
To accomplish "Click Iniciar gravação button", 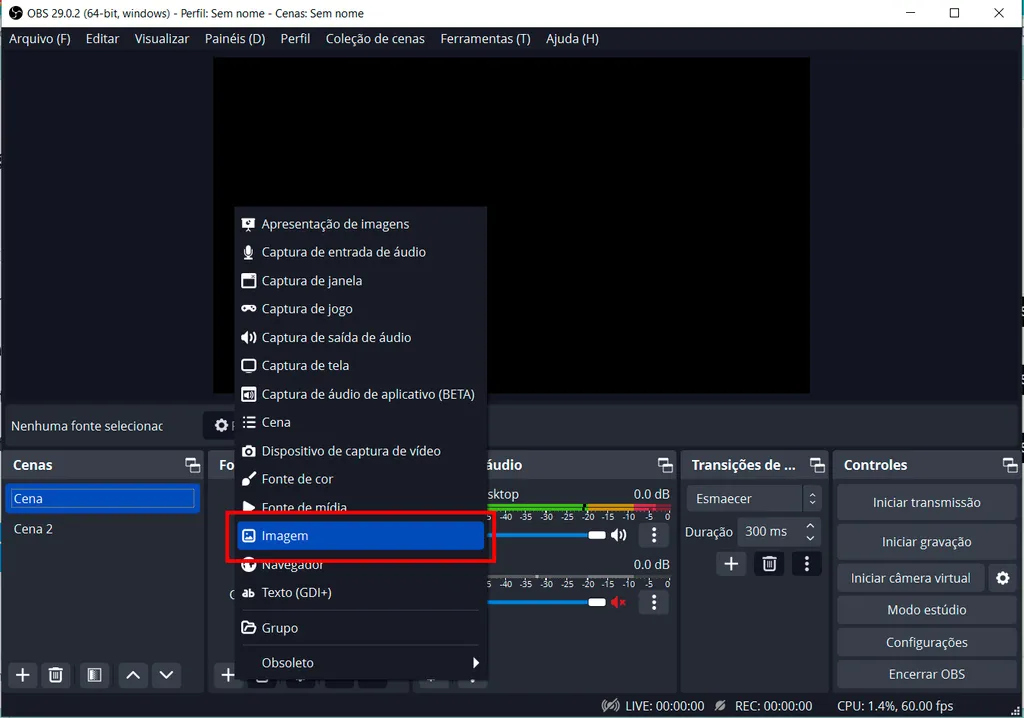I will [927, 542].
